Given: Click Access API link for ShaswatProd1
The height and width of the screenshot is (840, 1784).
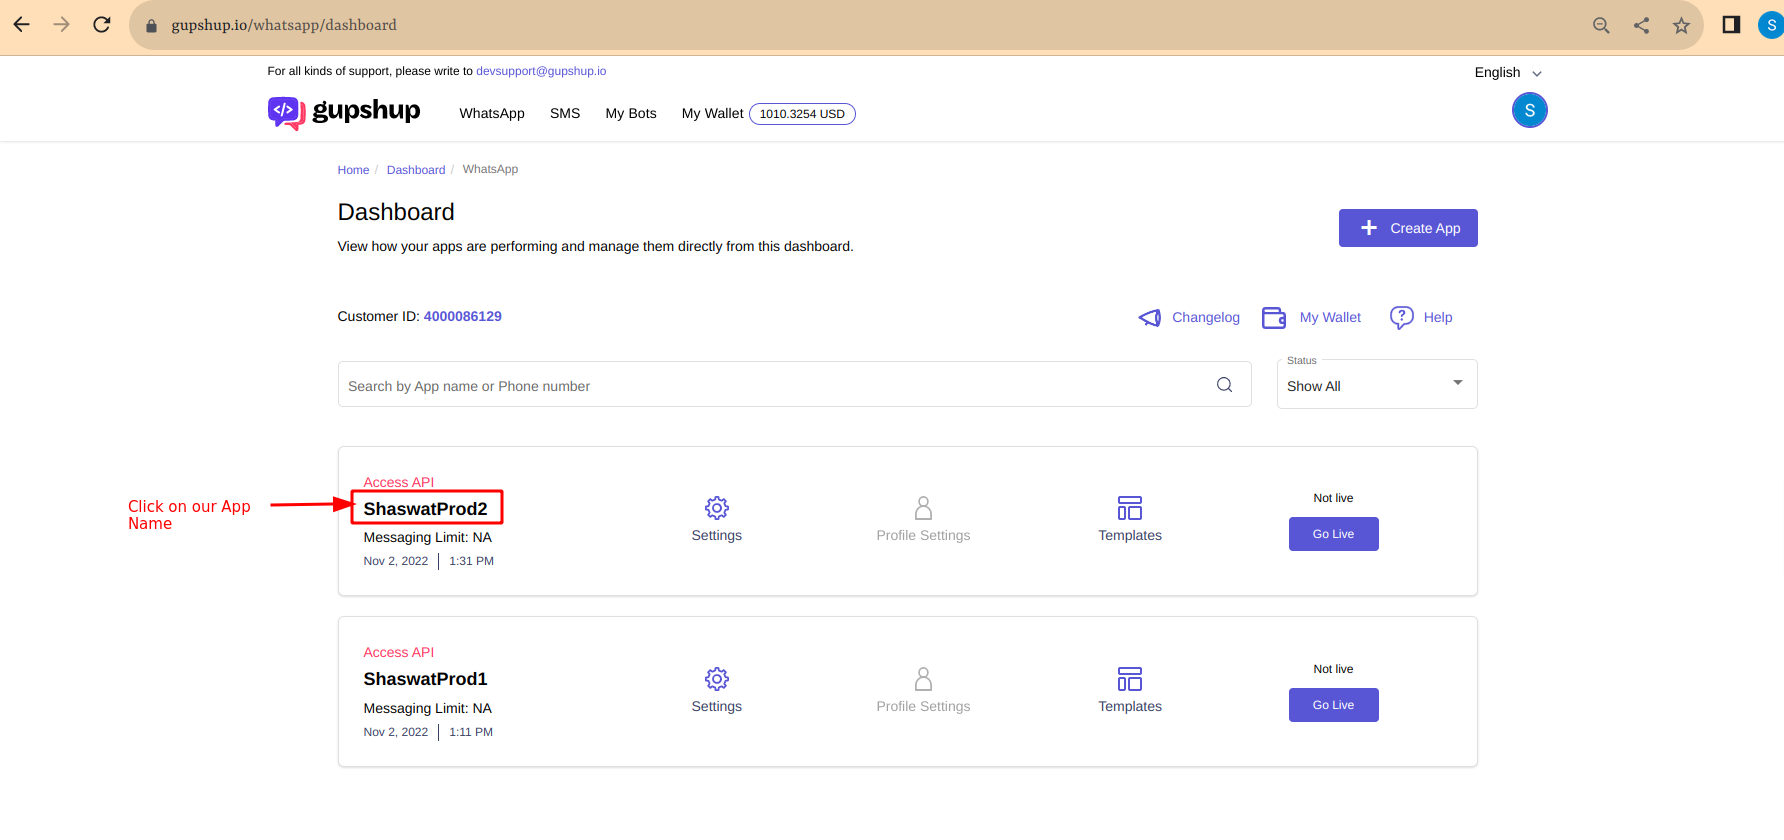Looking at the screenshot, I should [399, 652].
